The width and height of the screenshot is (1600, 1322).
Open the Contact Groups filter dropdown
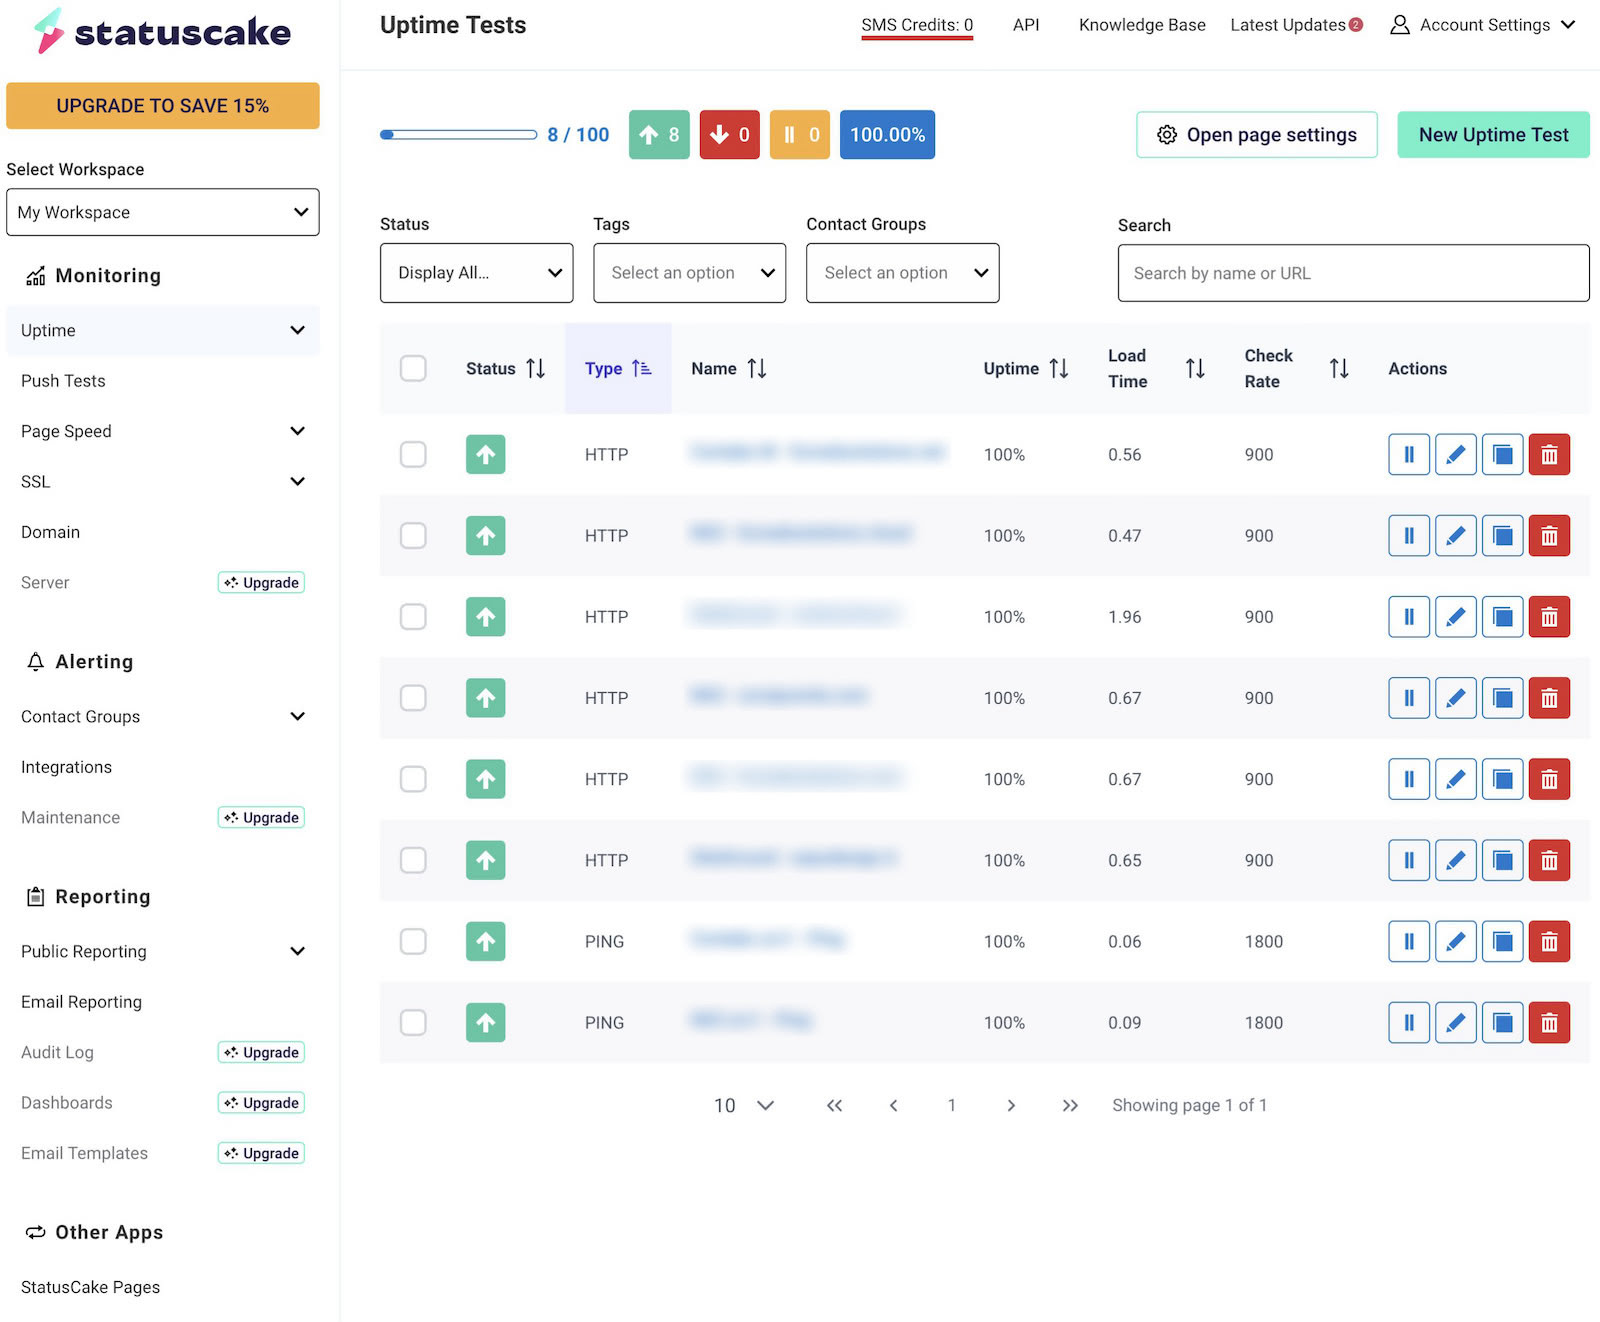pyautogui.click(x=902, y=272)
